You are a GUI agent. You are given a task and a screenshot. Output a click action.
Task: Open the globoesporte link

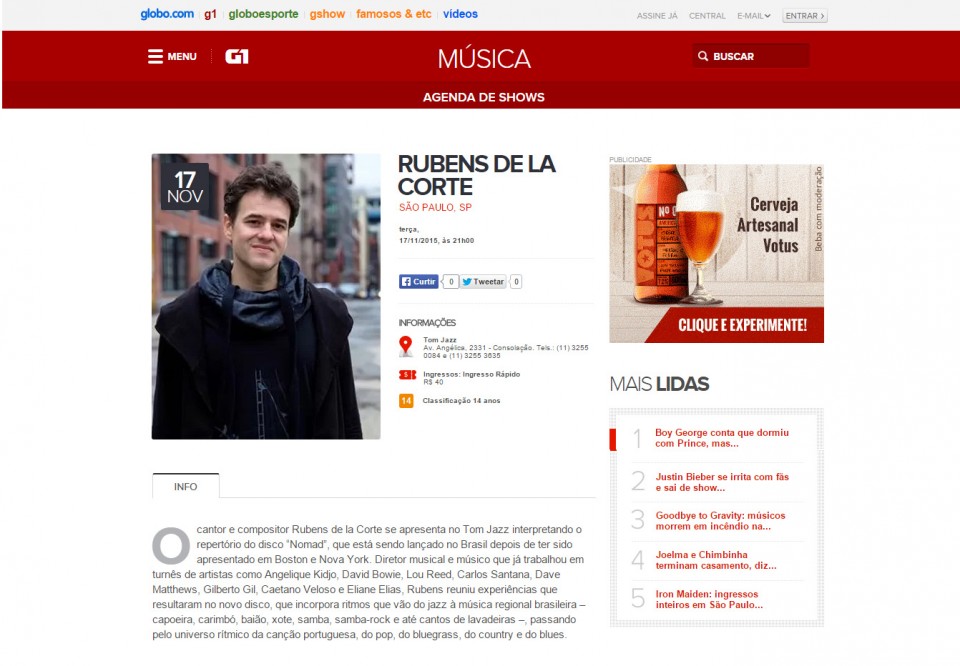[x=263, y=14]
